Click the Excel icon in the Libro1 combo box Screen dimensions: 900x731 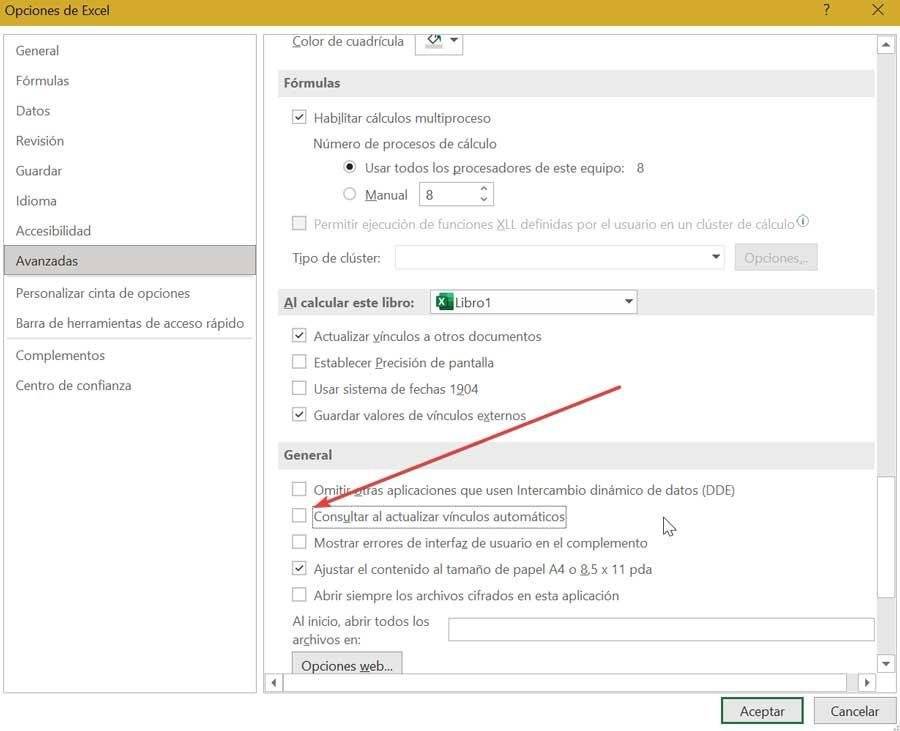click(x=443, y=302)
